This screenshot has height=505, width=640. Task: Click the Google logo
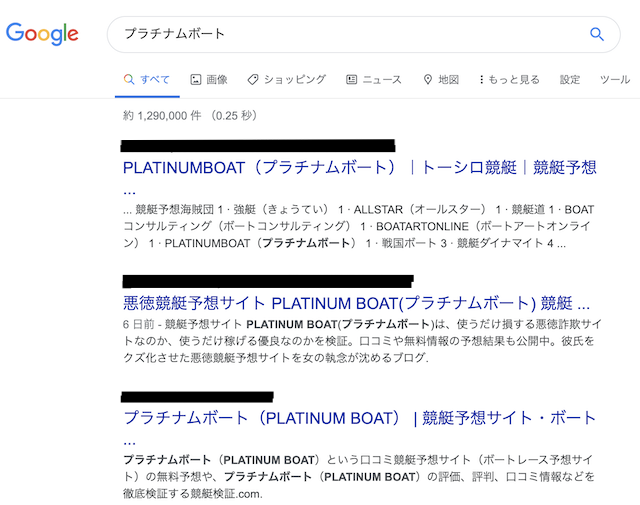coord(42,33)
